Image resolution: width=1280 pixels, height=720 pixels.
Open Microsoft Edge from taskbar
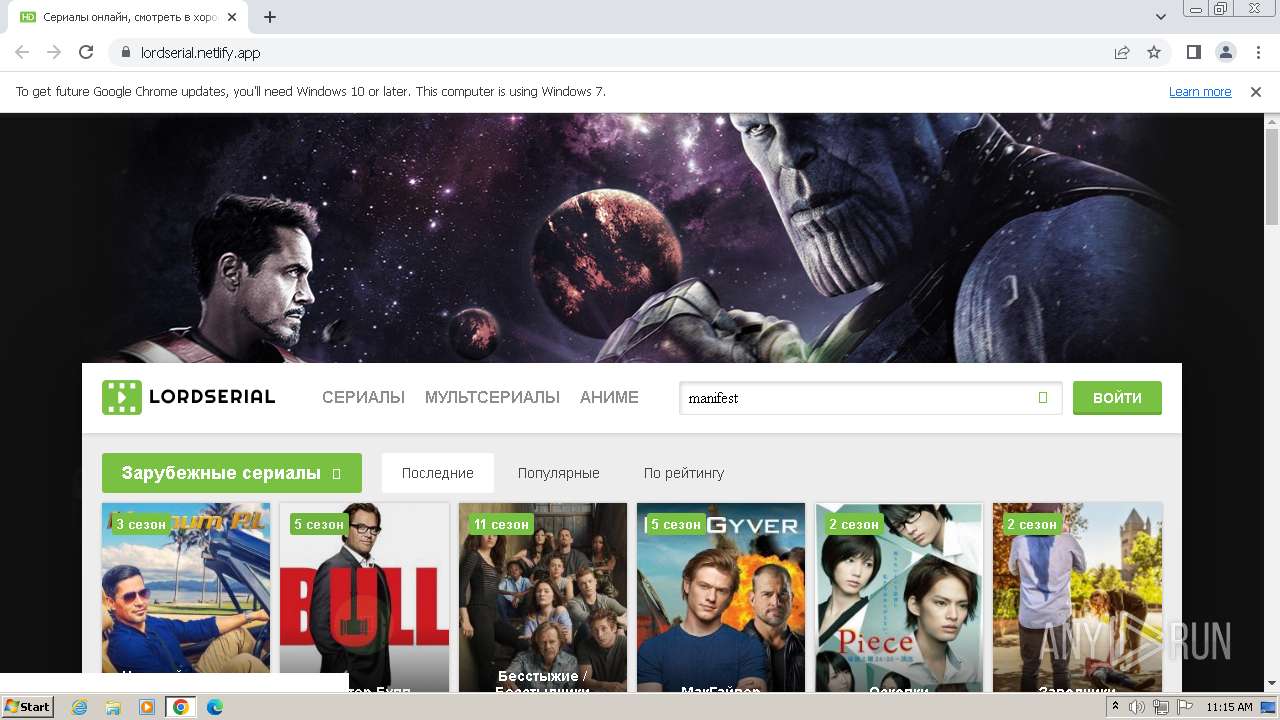tap(215, 707)
